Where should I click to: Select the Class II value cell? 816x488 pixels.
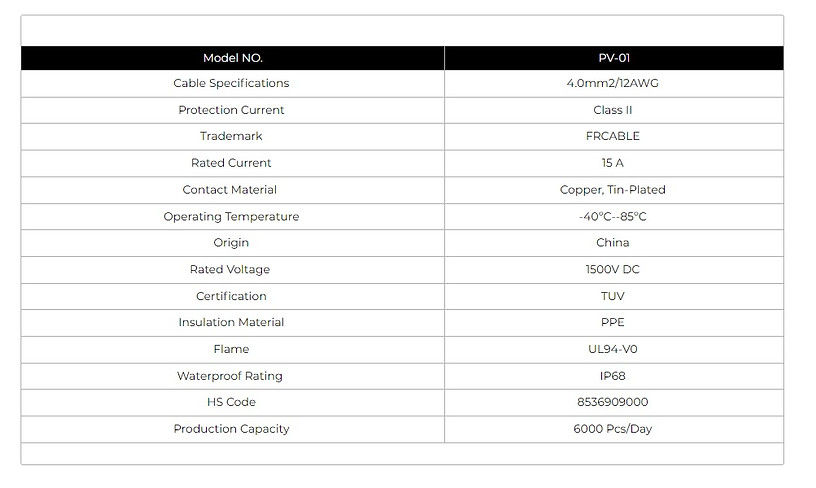[x=614, y=110]
